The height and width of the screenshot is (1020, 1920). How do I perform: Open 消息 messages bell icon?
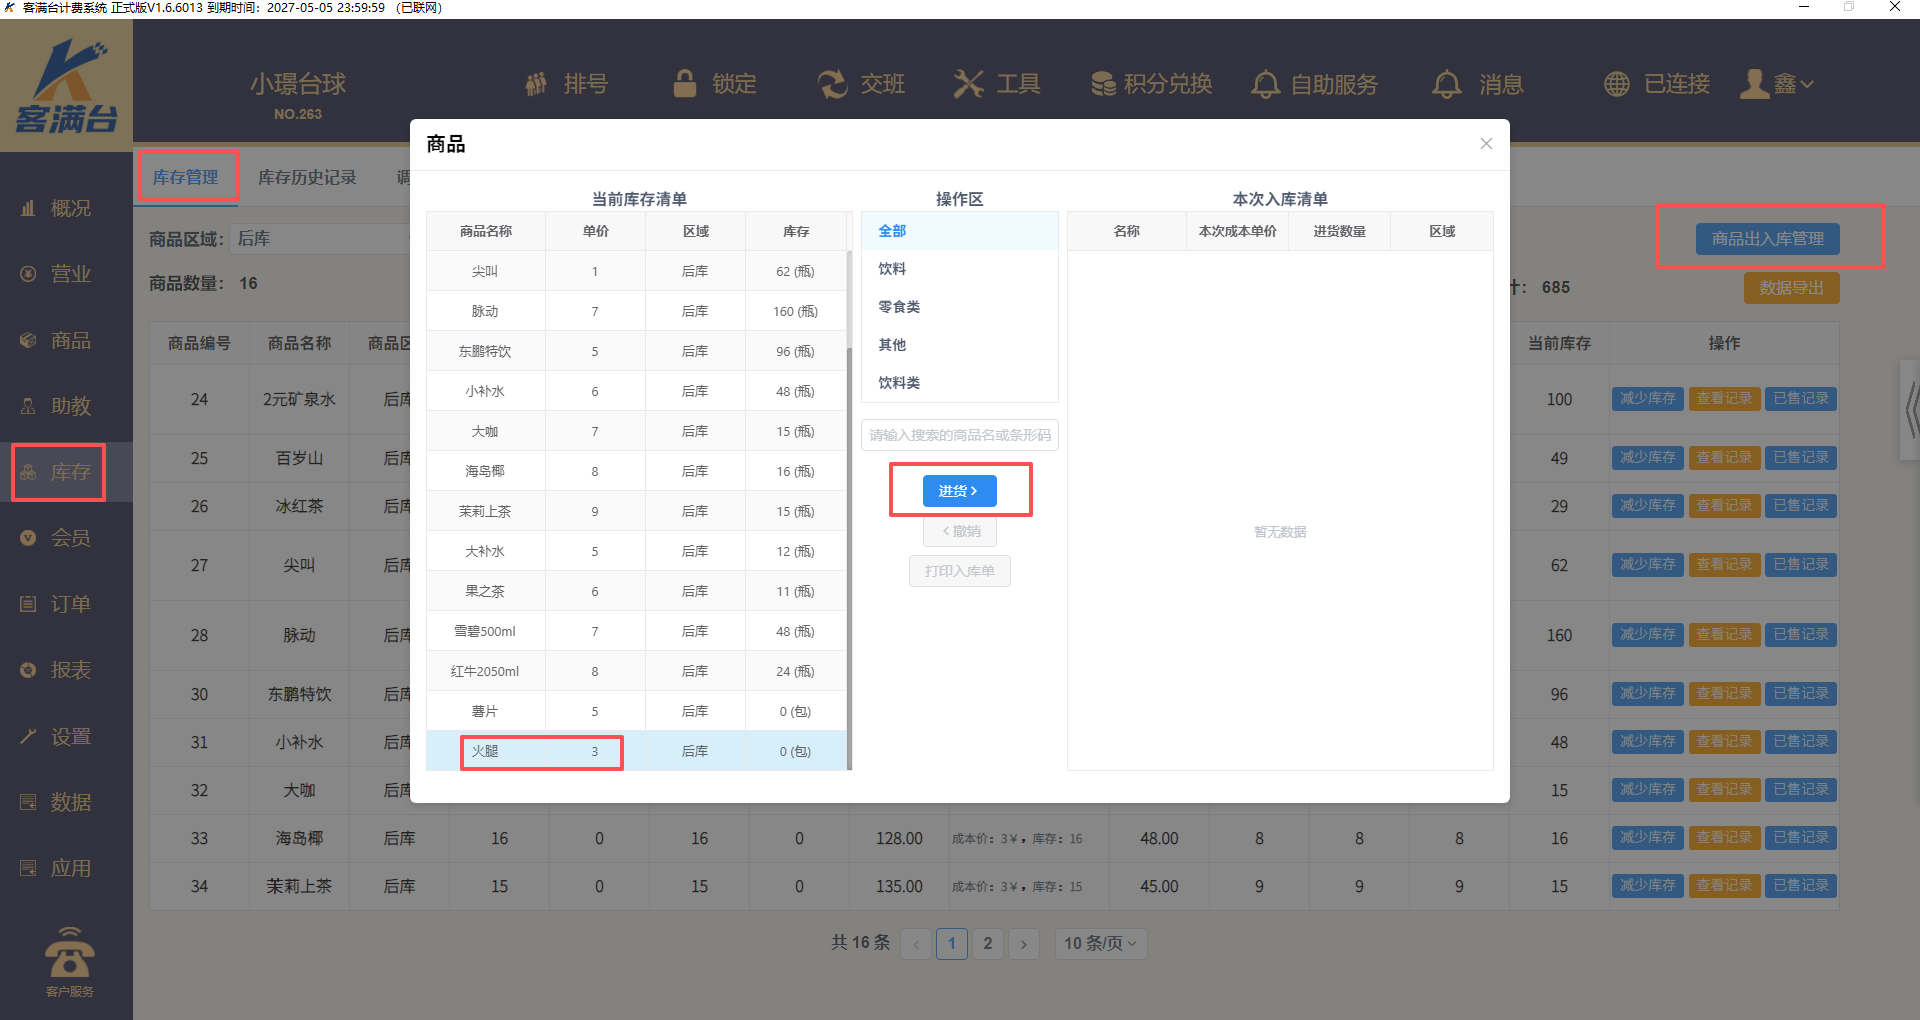1446,84
